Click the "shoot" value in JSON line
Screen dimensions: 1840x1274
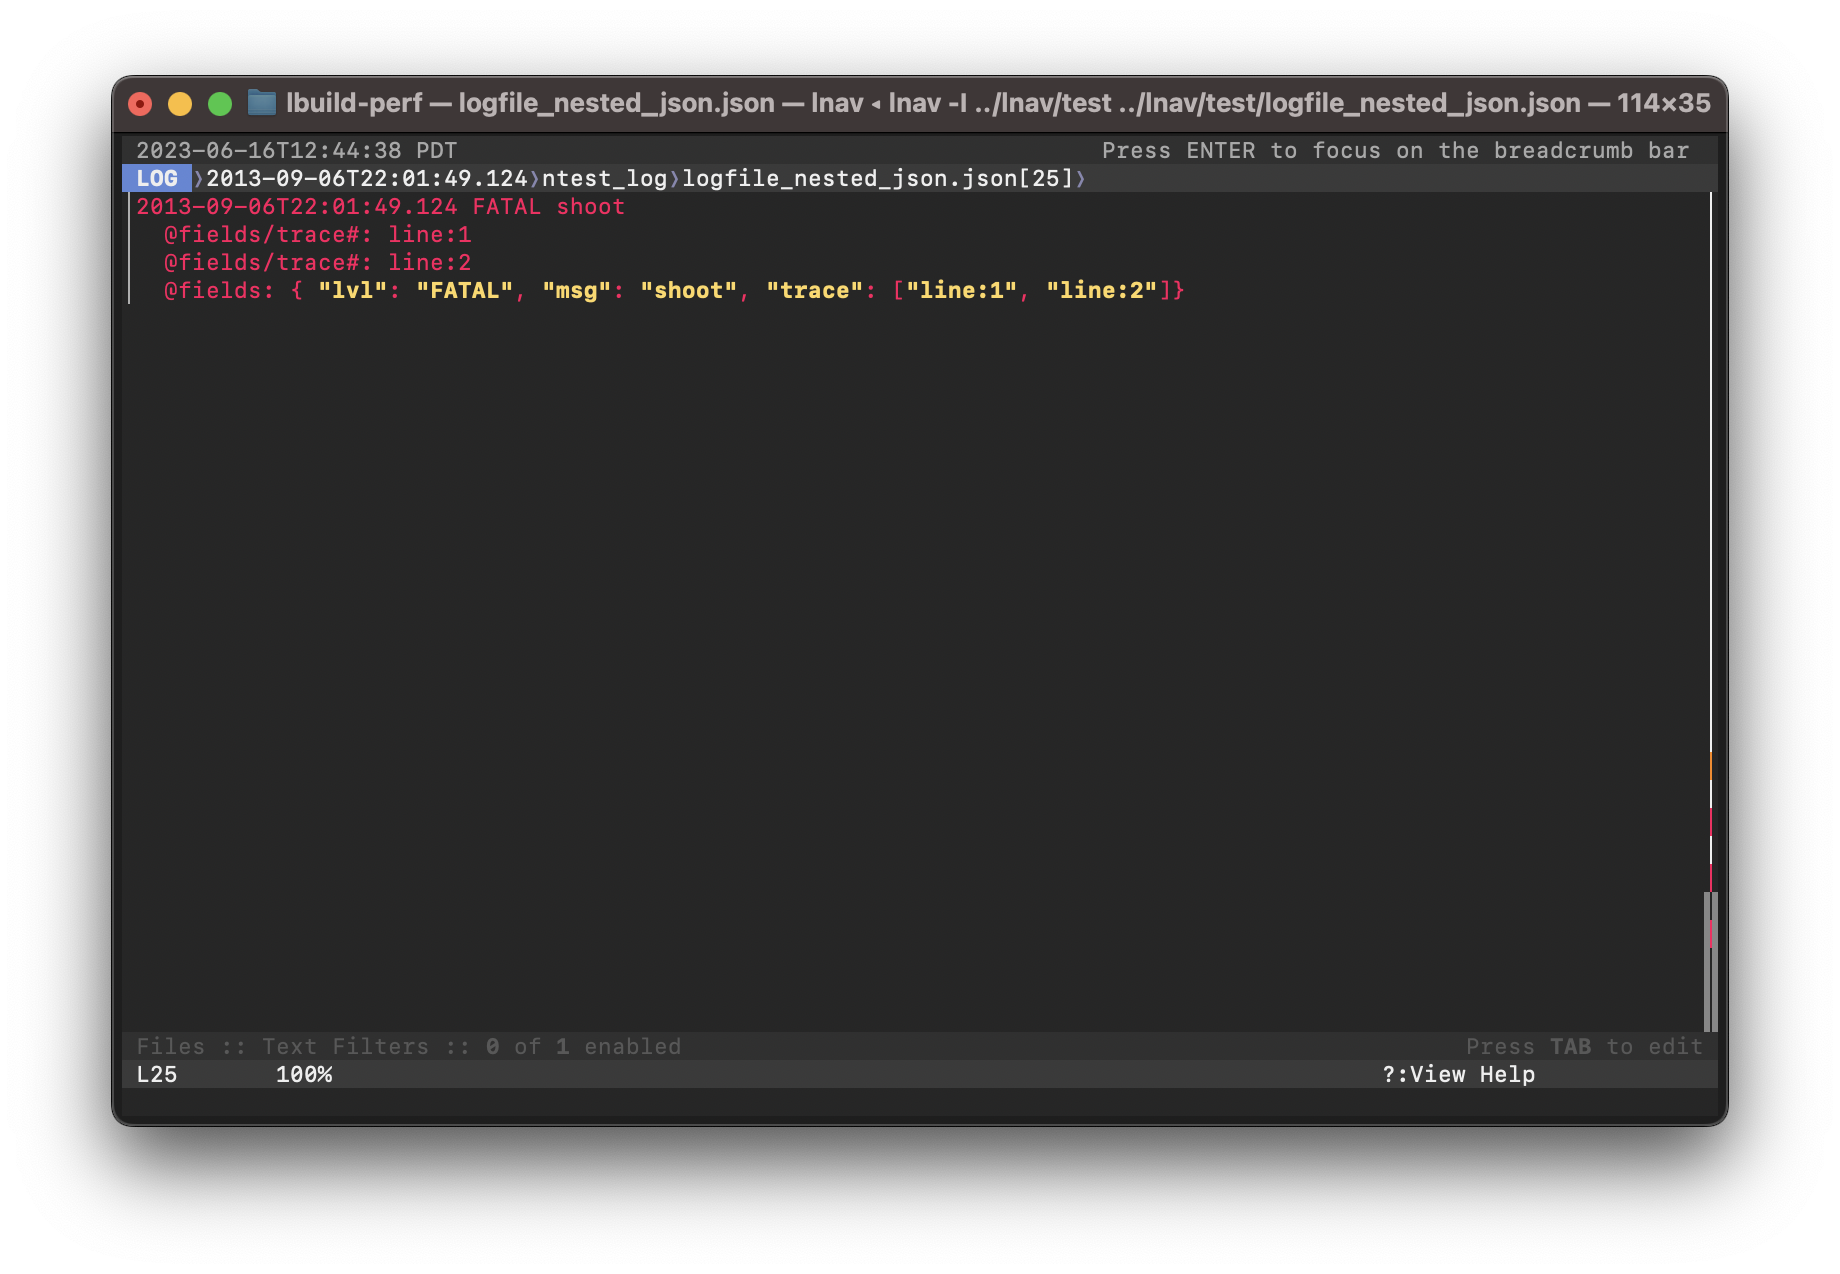coord(689,291)
